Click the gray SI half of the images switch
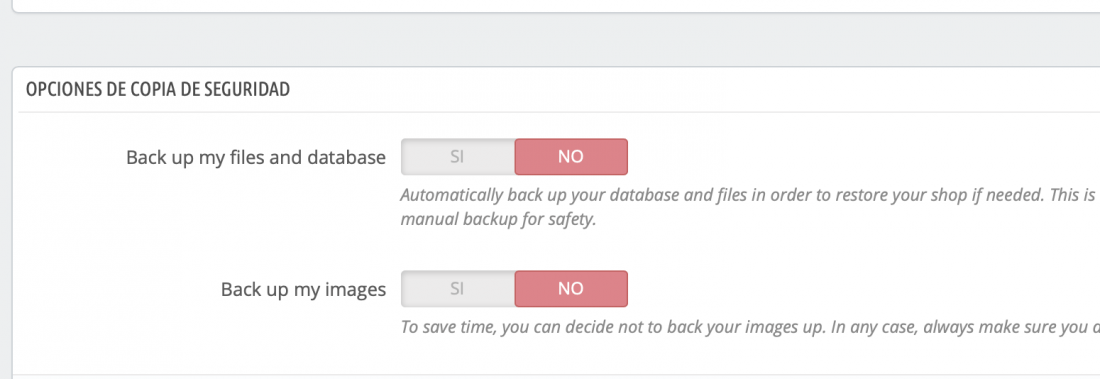Viewport: 1100px width, 379px height. (x=457, y=288)
